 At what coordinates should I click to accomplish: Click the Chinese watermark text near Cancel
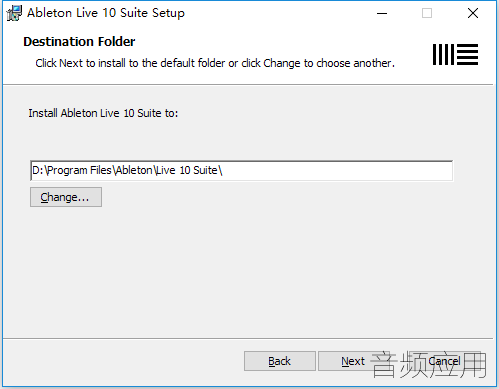[x=428, y=364]
